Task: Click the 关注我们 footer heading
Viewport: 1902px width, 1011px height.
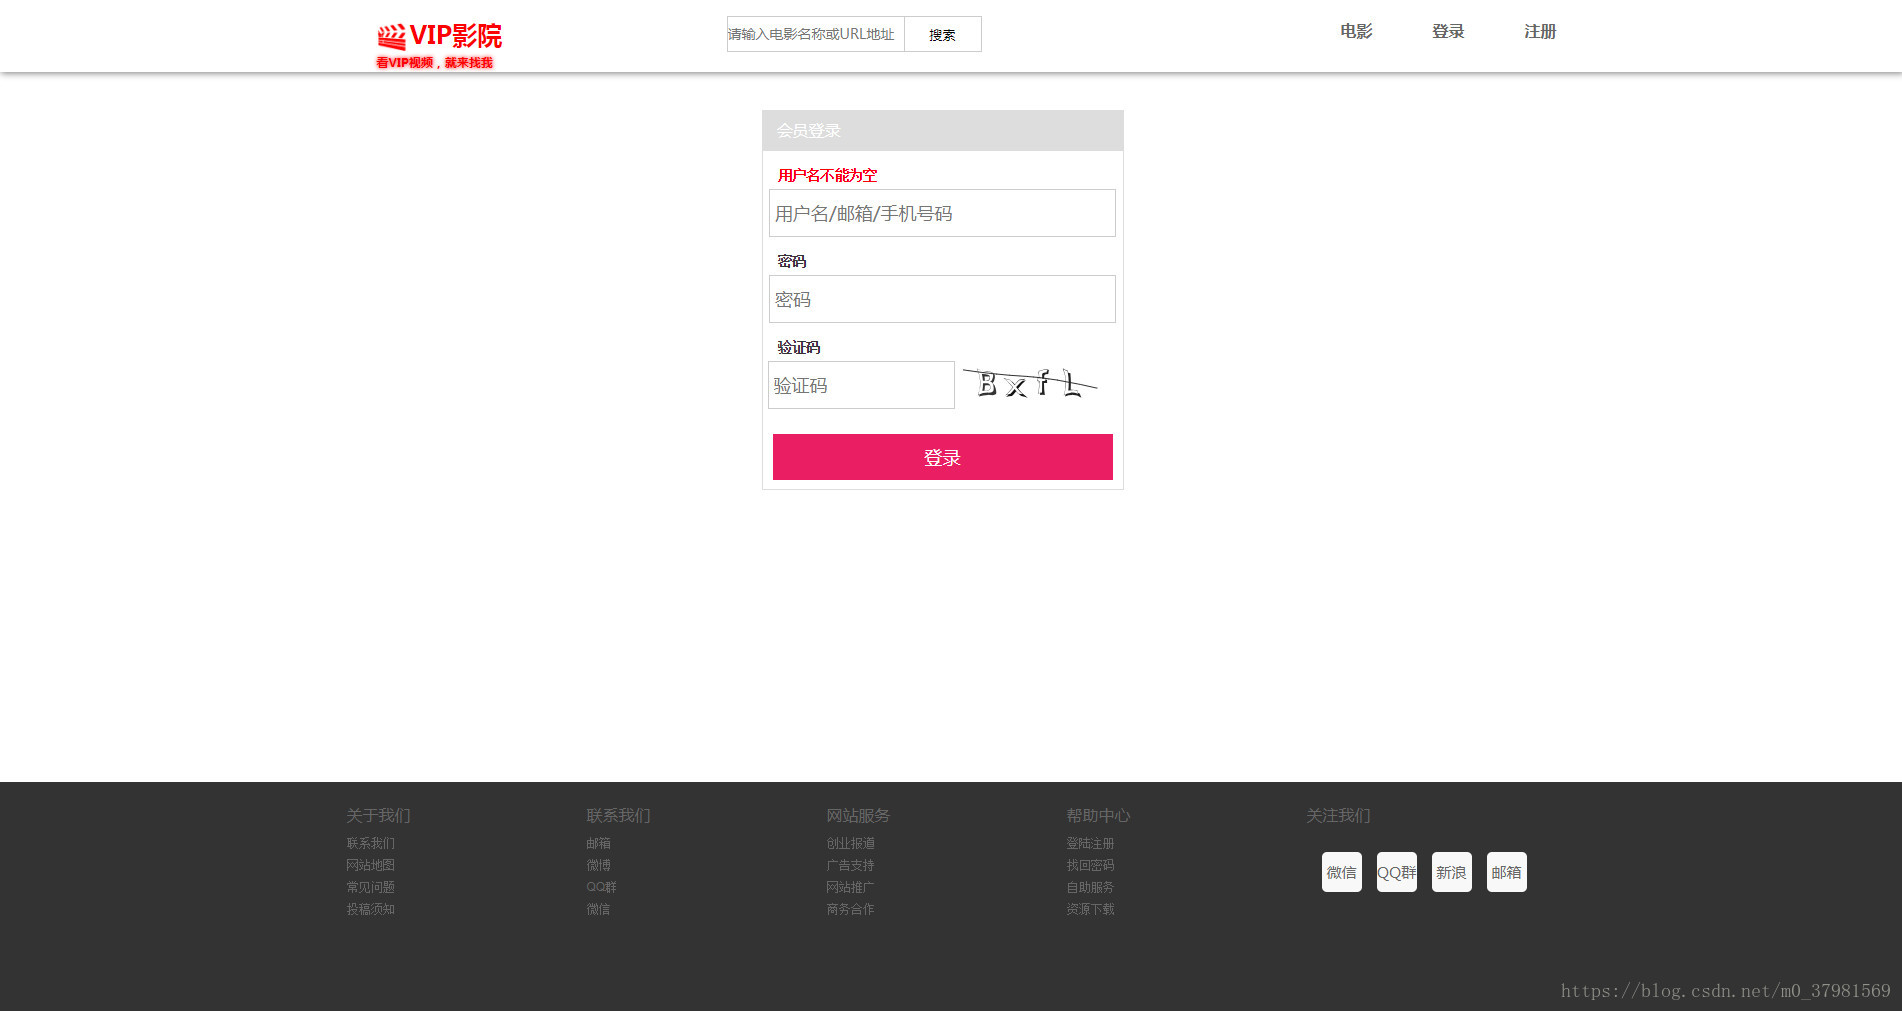Action: tap(1338, 815)
